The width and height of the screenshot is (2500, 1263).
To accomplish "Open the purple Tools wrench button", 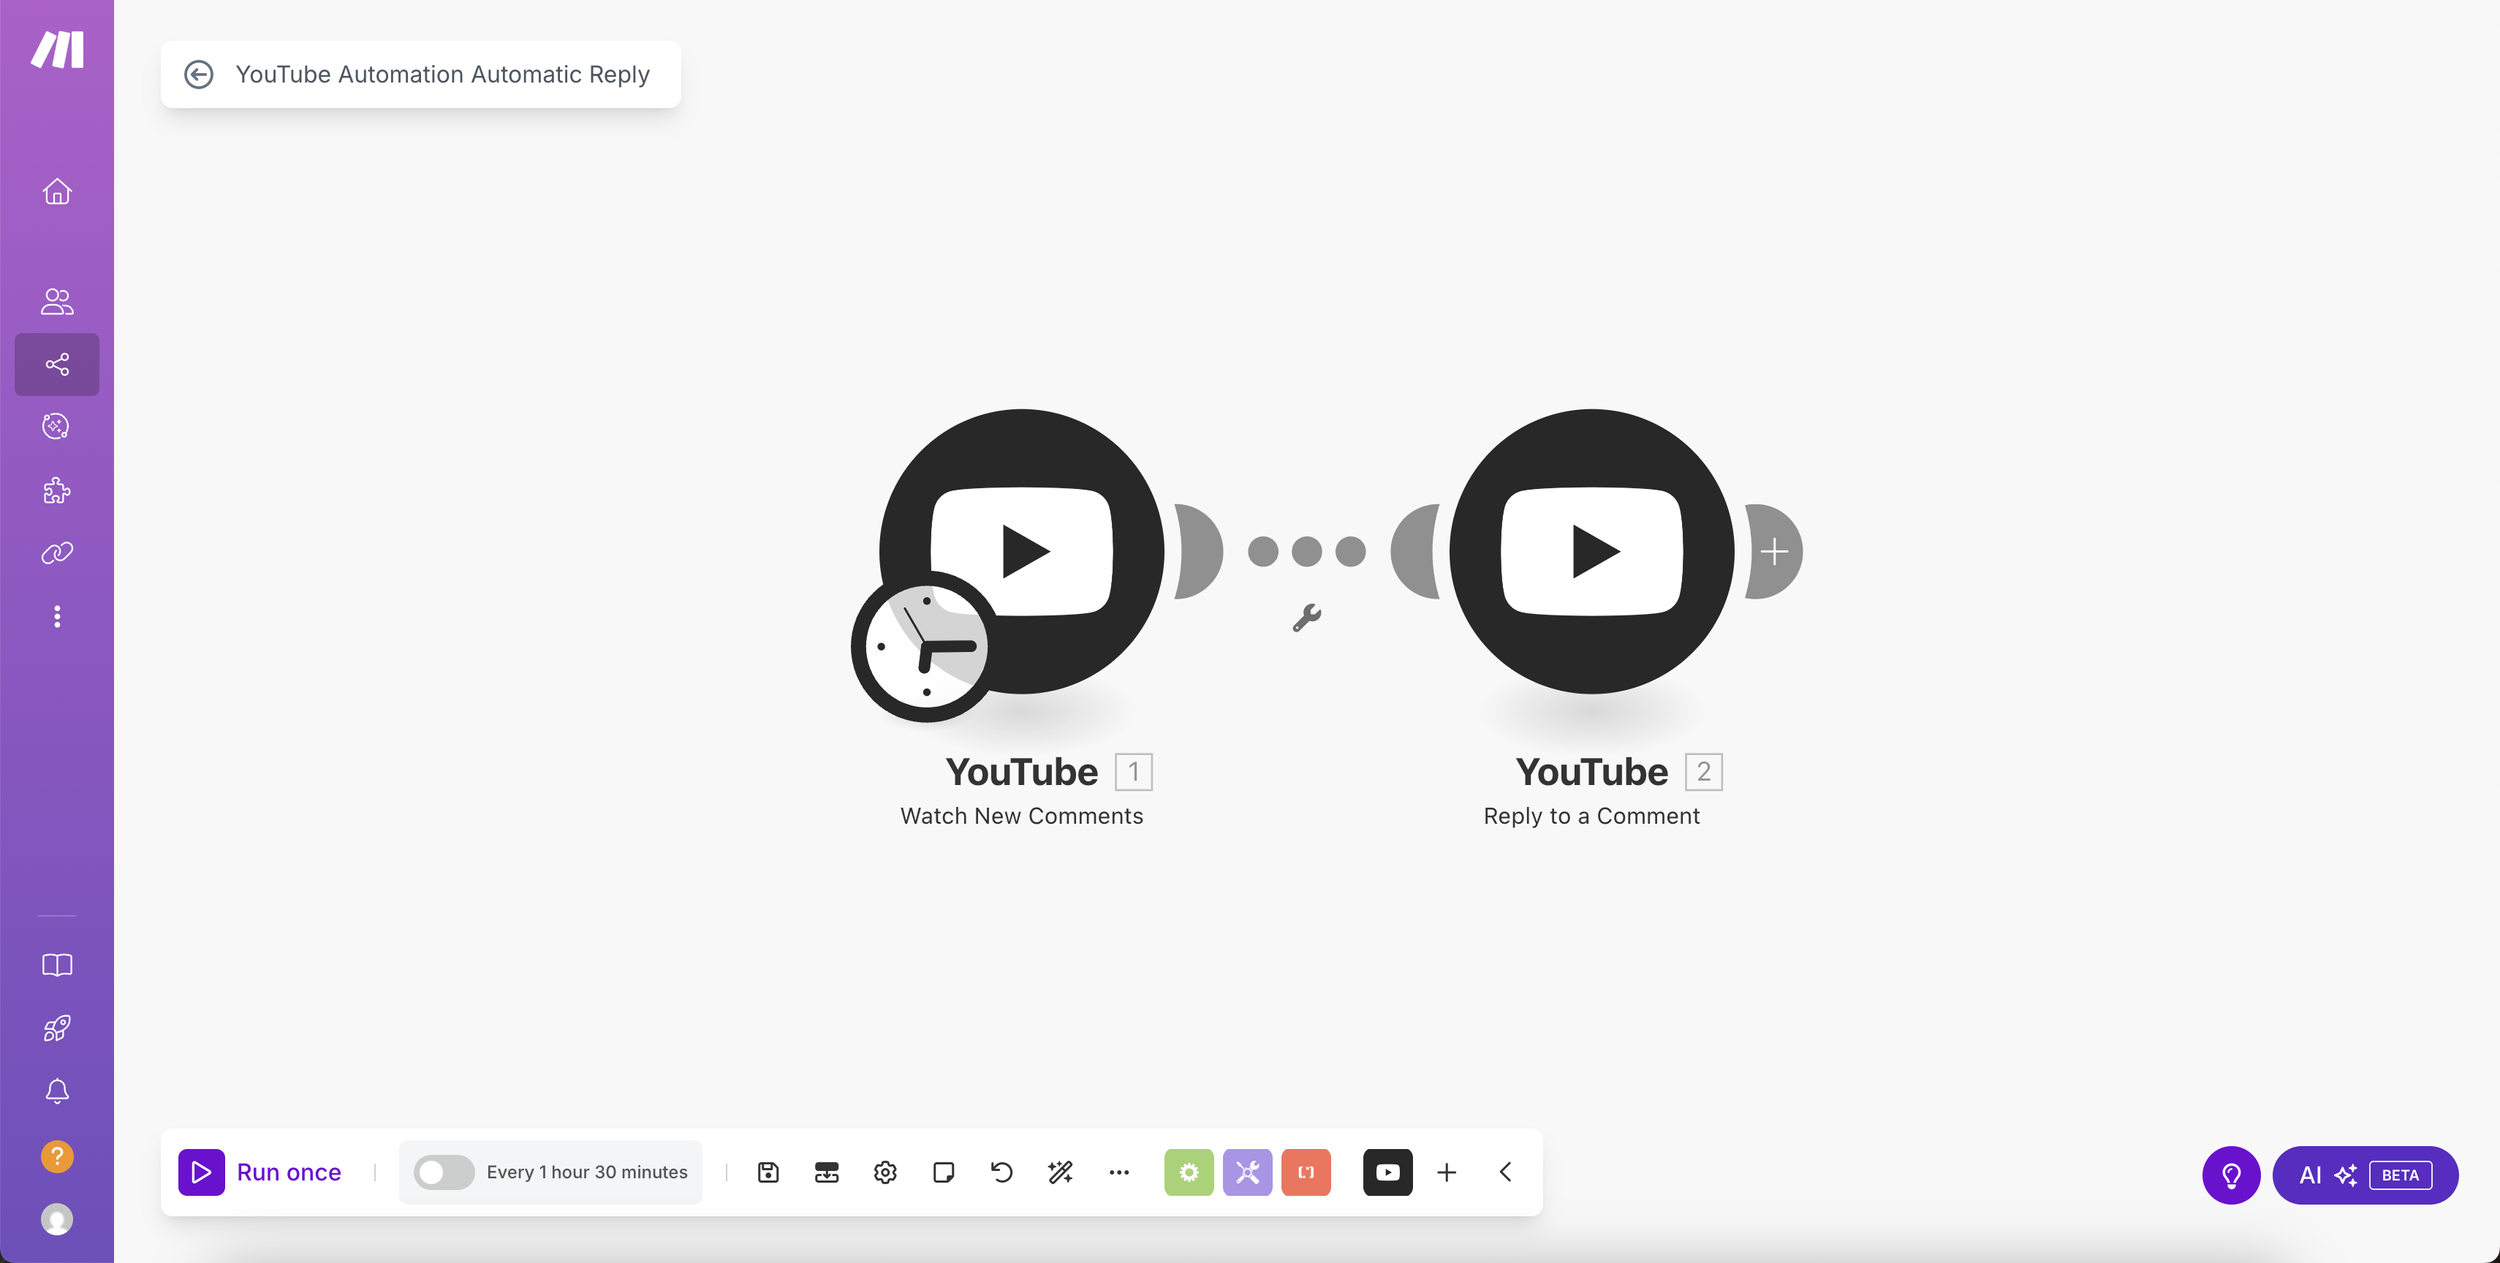I will pyautogui.click(x=1247, y=1172).
